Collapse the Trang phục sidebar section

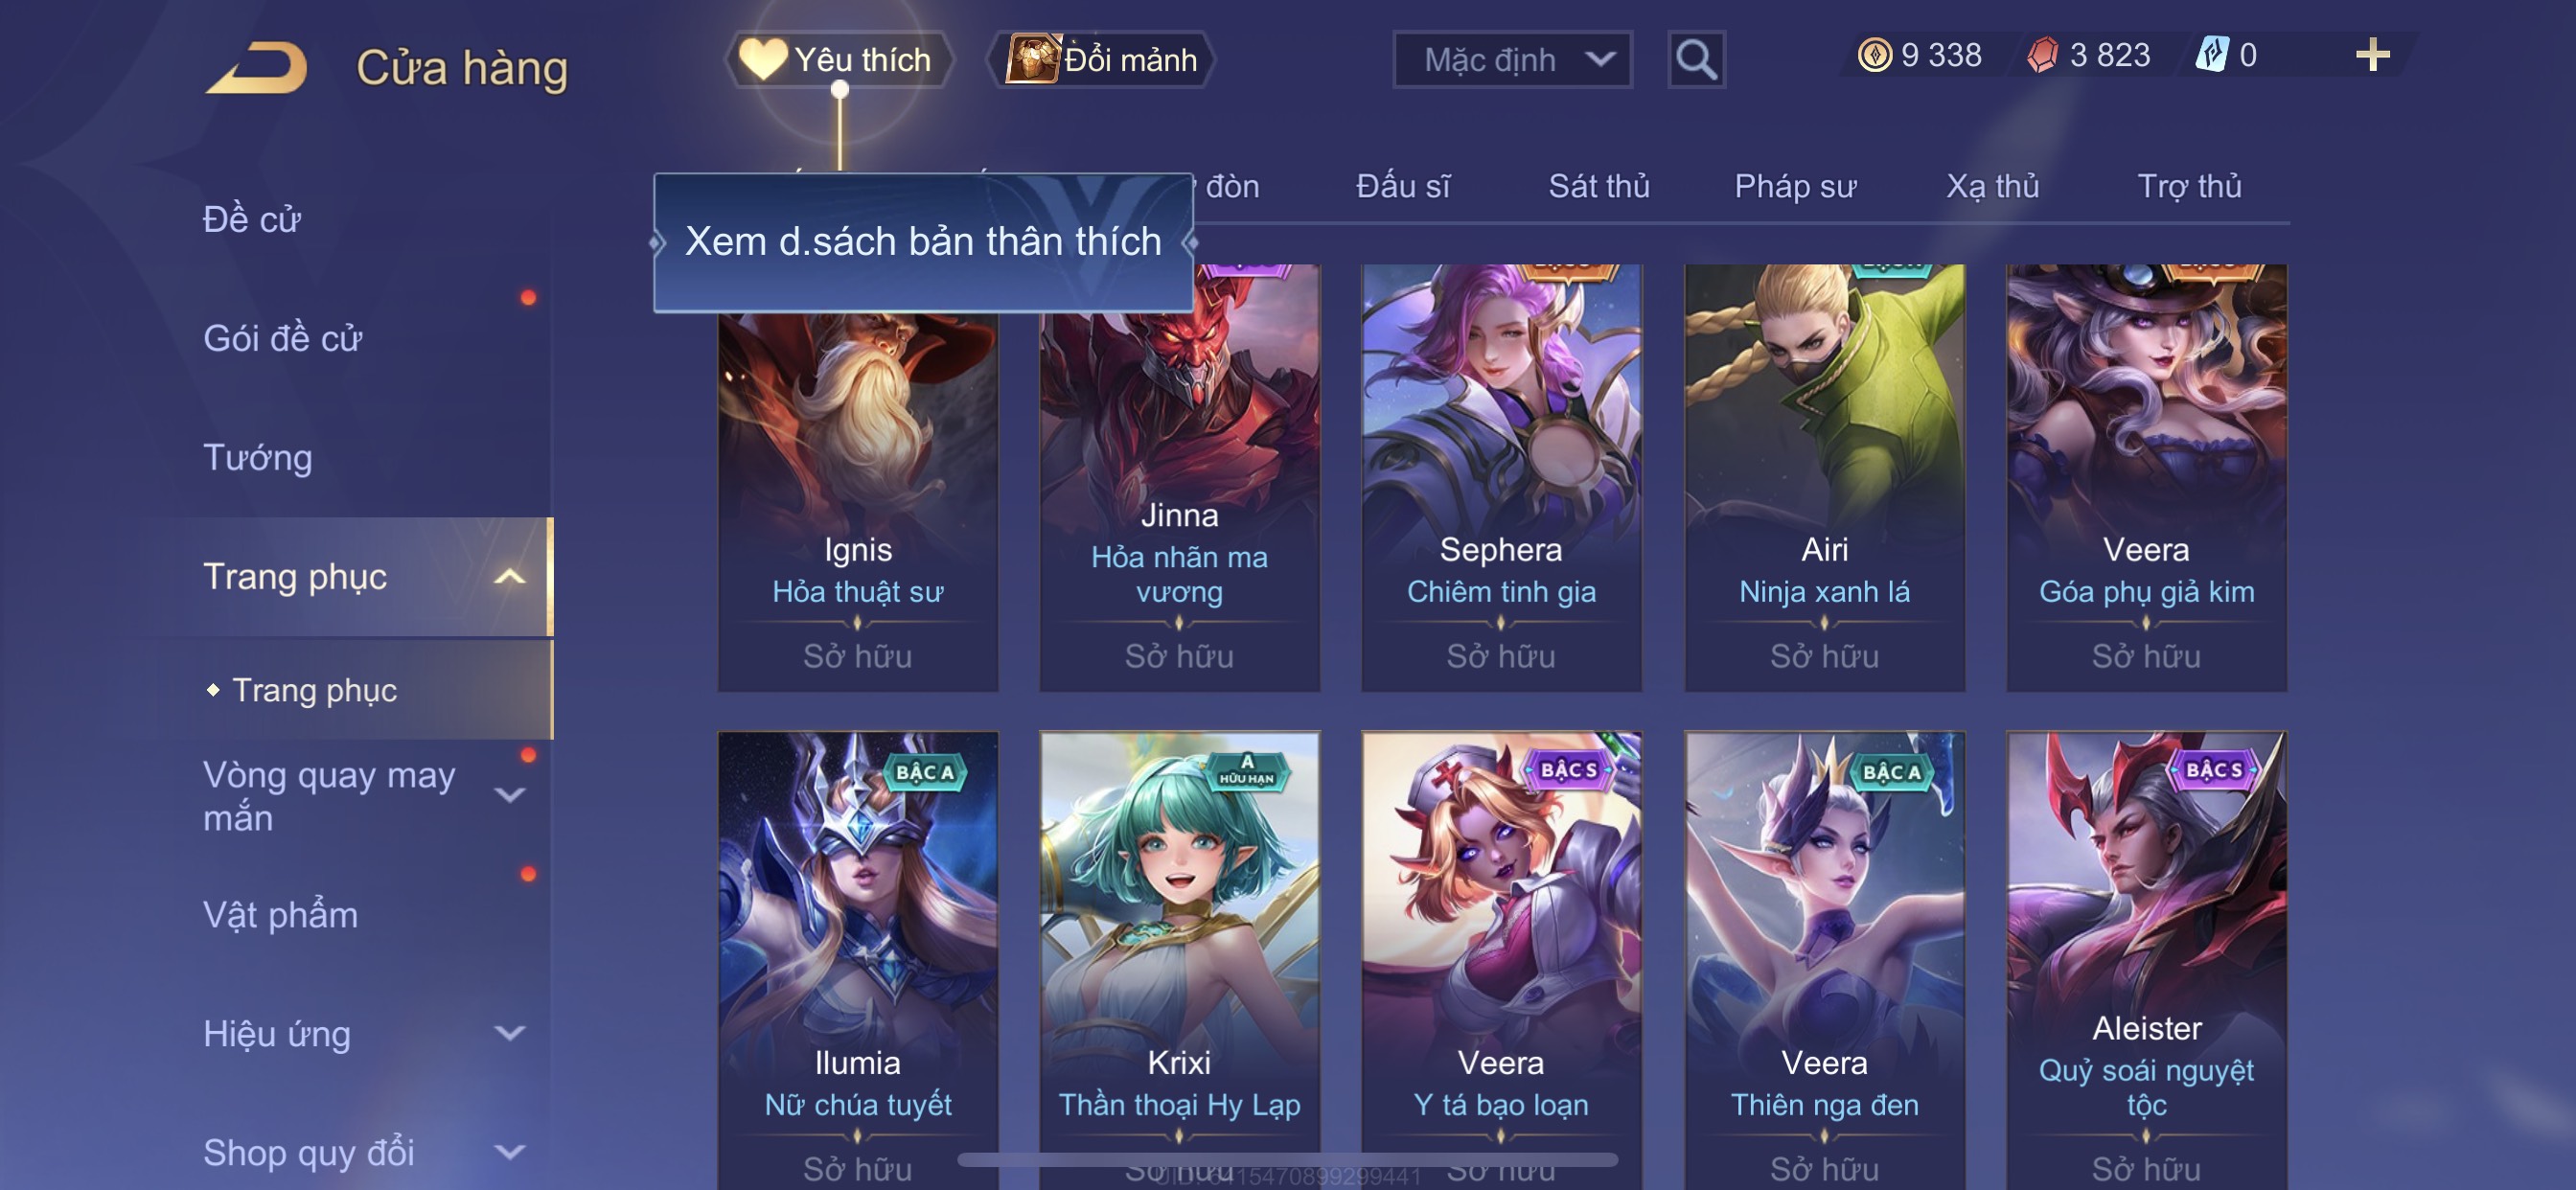click(x=509, y=577)
